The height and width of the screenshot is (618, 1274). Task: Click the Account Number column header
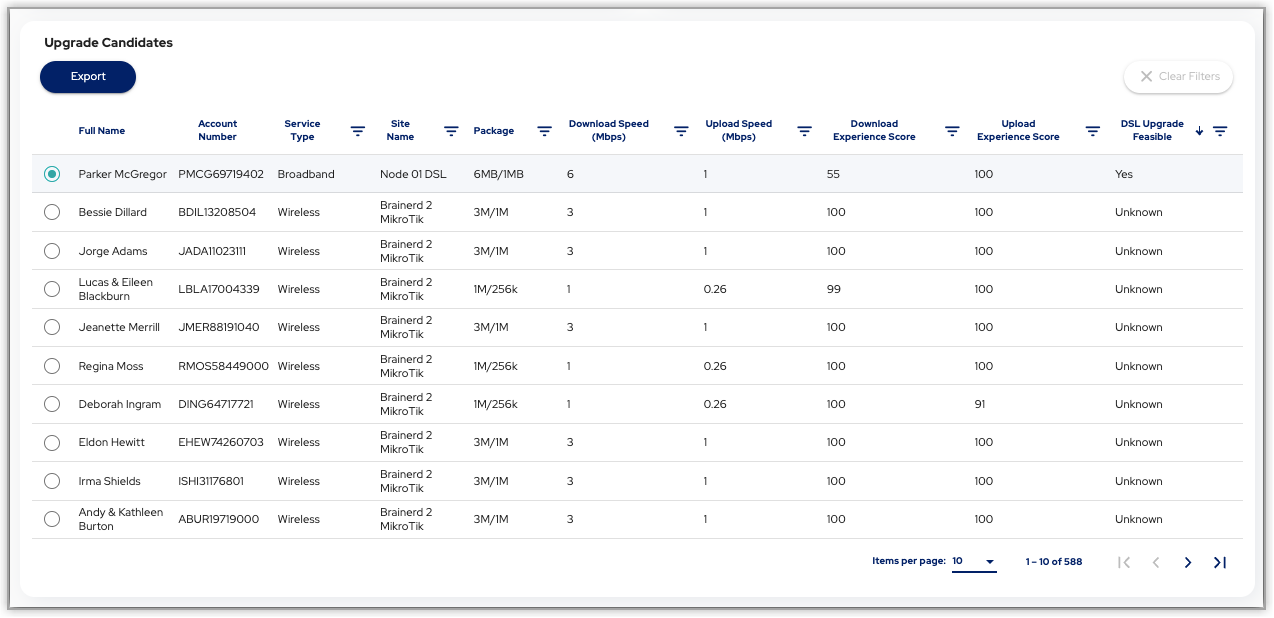click(x=217, y=131)
